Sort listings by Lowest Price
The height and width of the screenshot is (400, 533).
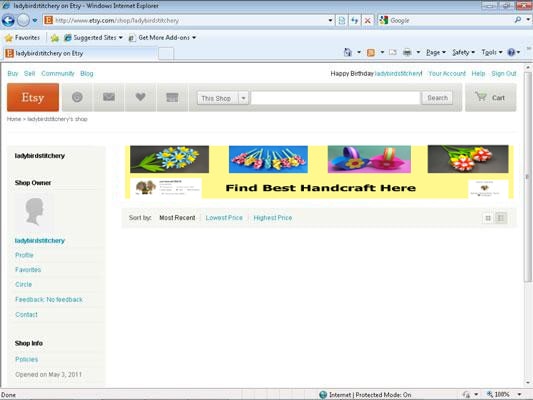pos(224,218)
